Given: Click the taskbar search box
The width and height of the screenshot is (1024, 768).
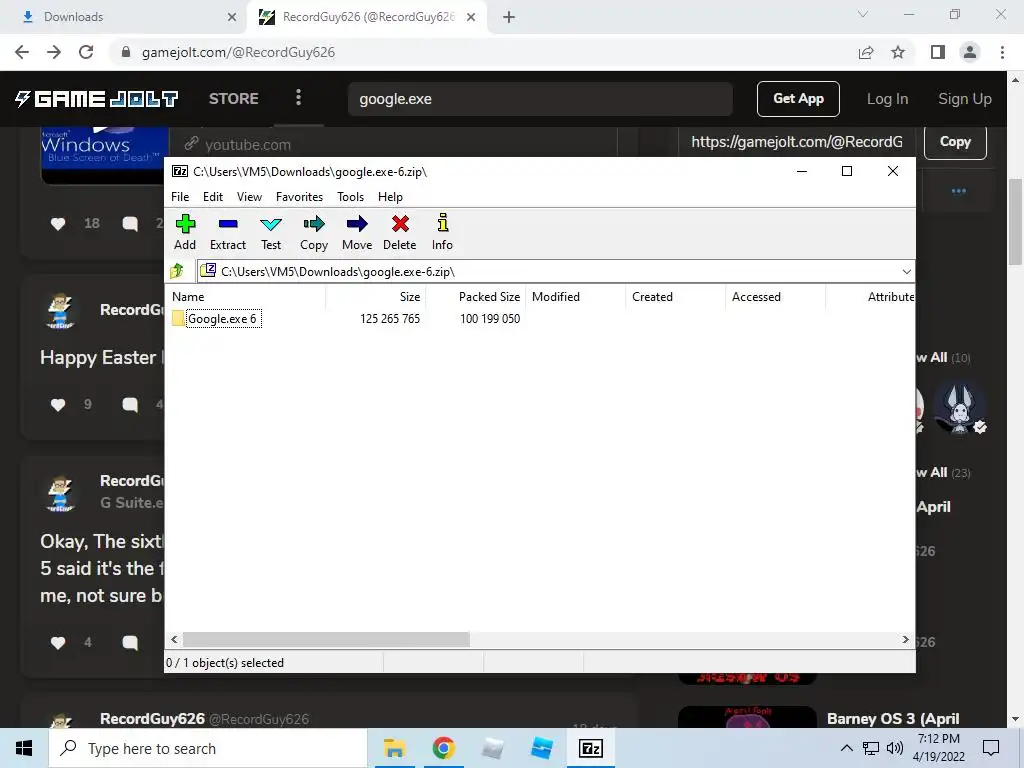Looking at the screenshot, I should [208, 748].
